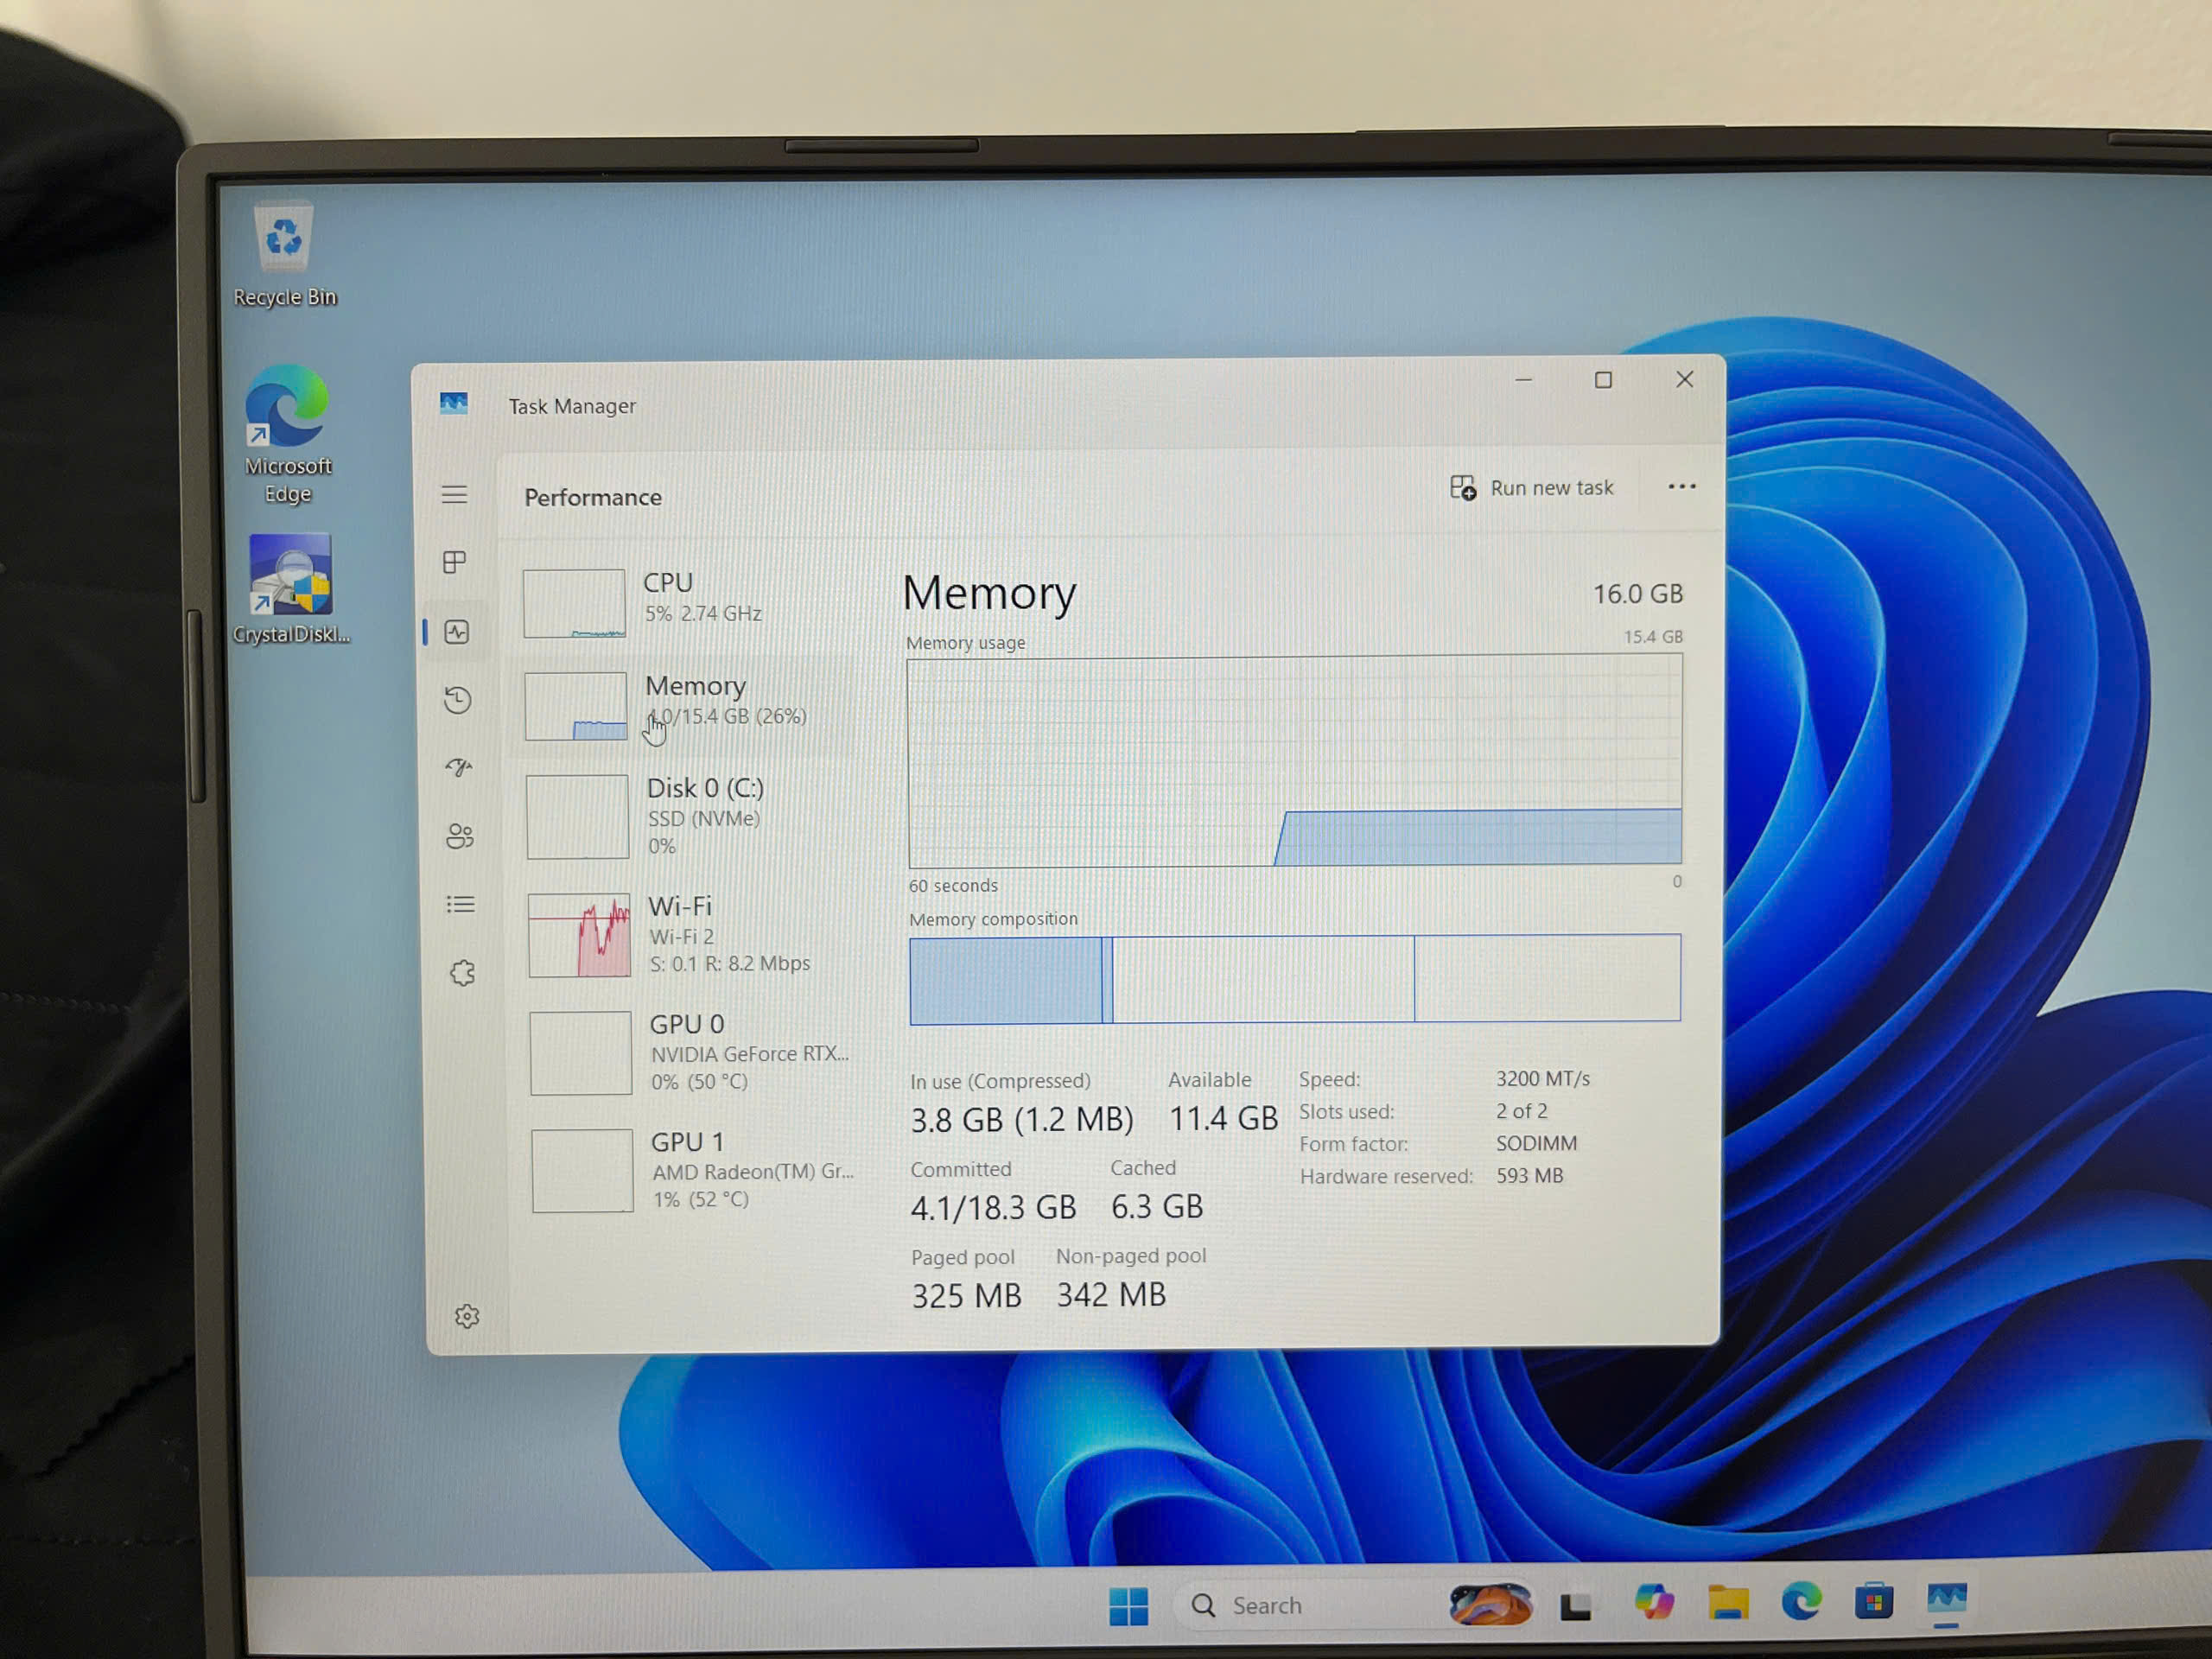Viewport: 2212px width, 1659px height.
Task: Click the Task Manager app icon in title bar
Action: click(454, 403)
